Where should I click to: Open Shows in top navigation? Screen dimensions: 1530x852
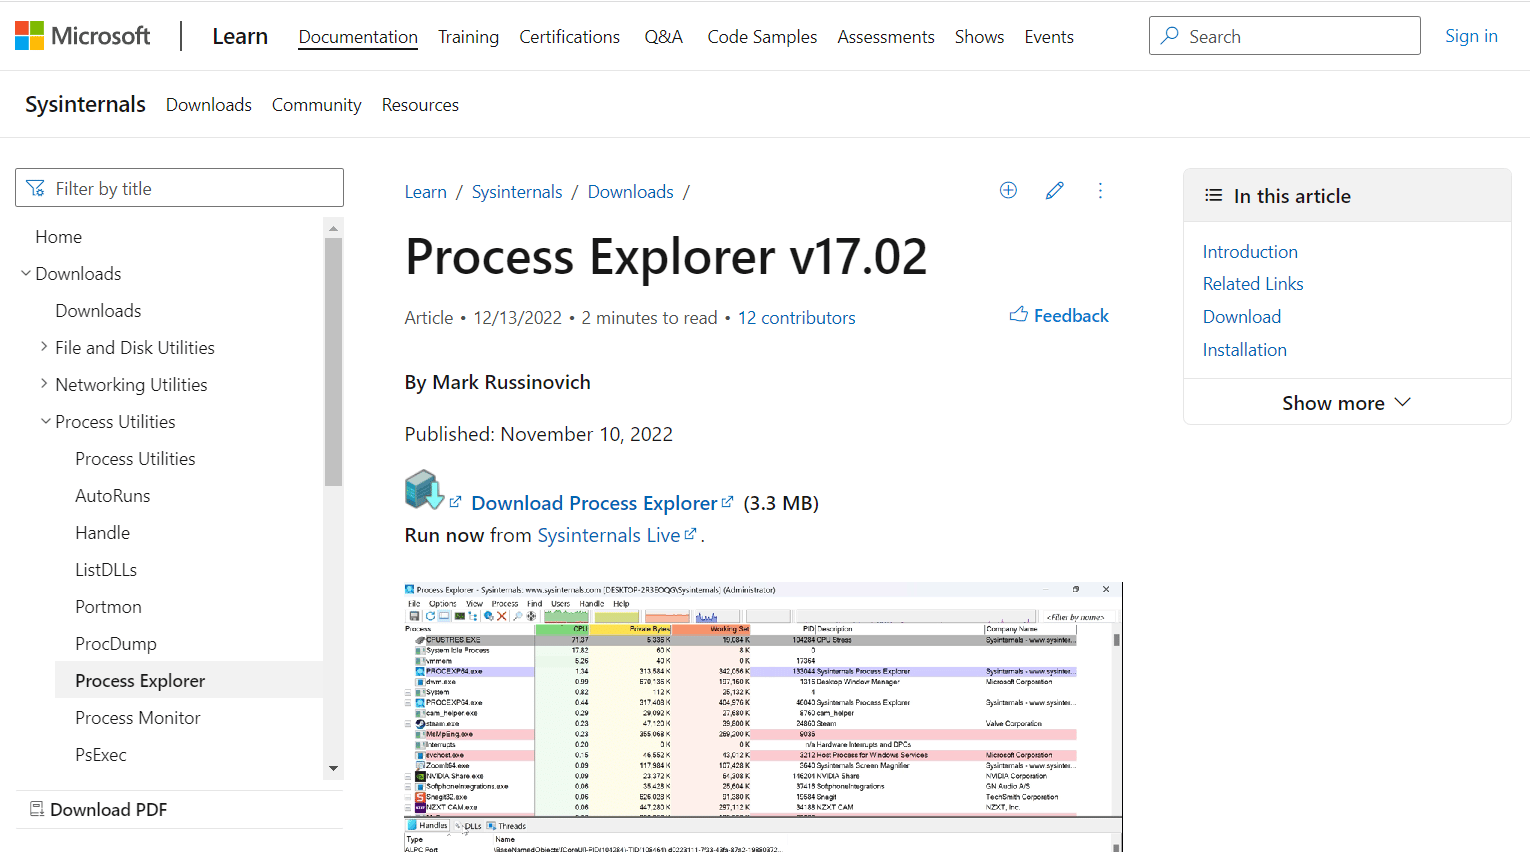[x=979, y=37]
